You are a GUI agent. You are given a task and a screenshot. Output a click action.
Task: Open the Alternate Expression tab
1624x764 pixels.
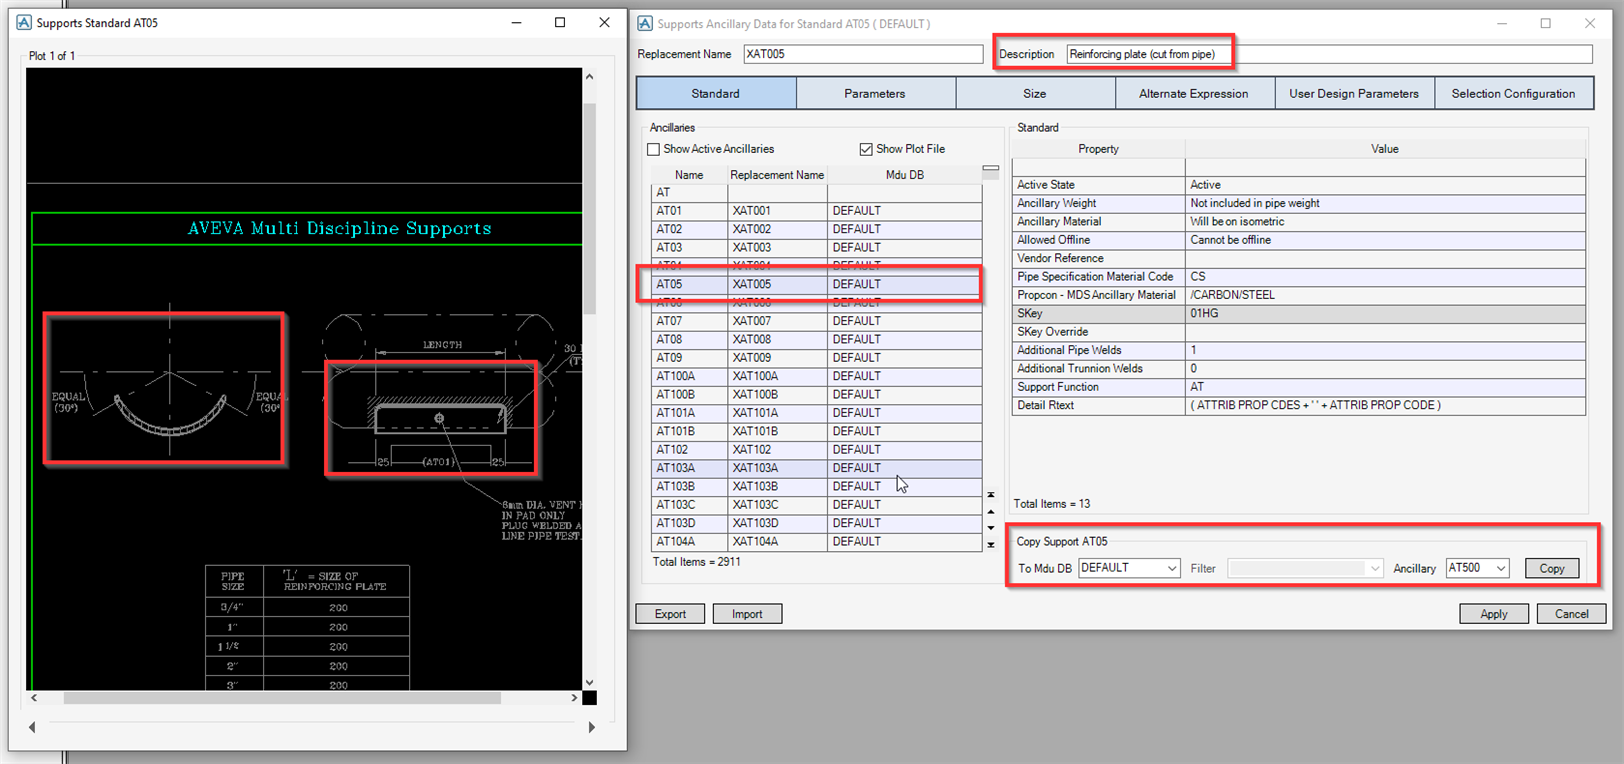[1194, 93]
